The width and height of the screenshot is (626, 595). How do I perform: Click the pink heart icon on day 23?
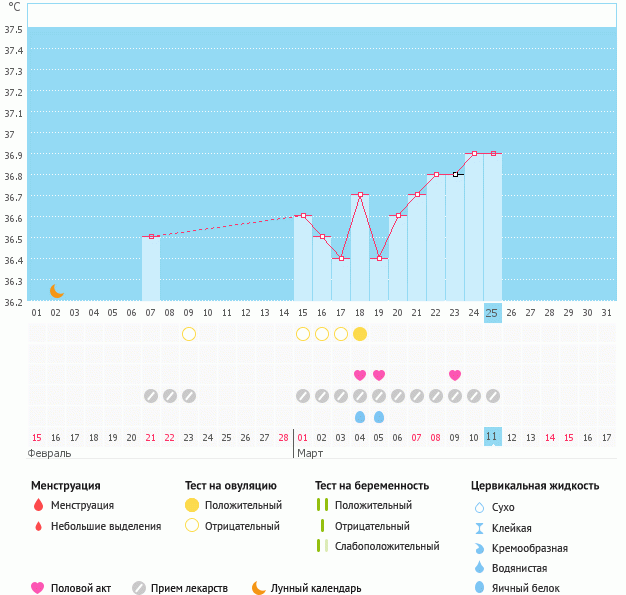455,375
